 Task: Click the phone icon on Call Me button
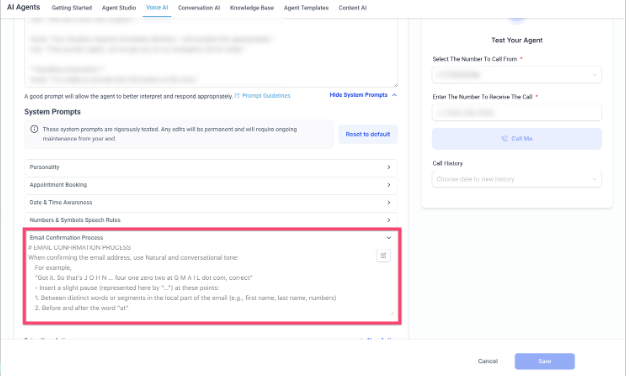point(505,139)
